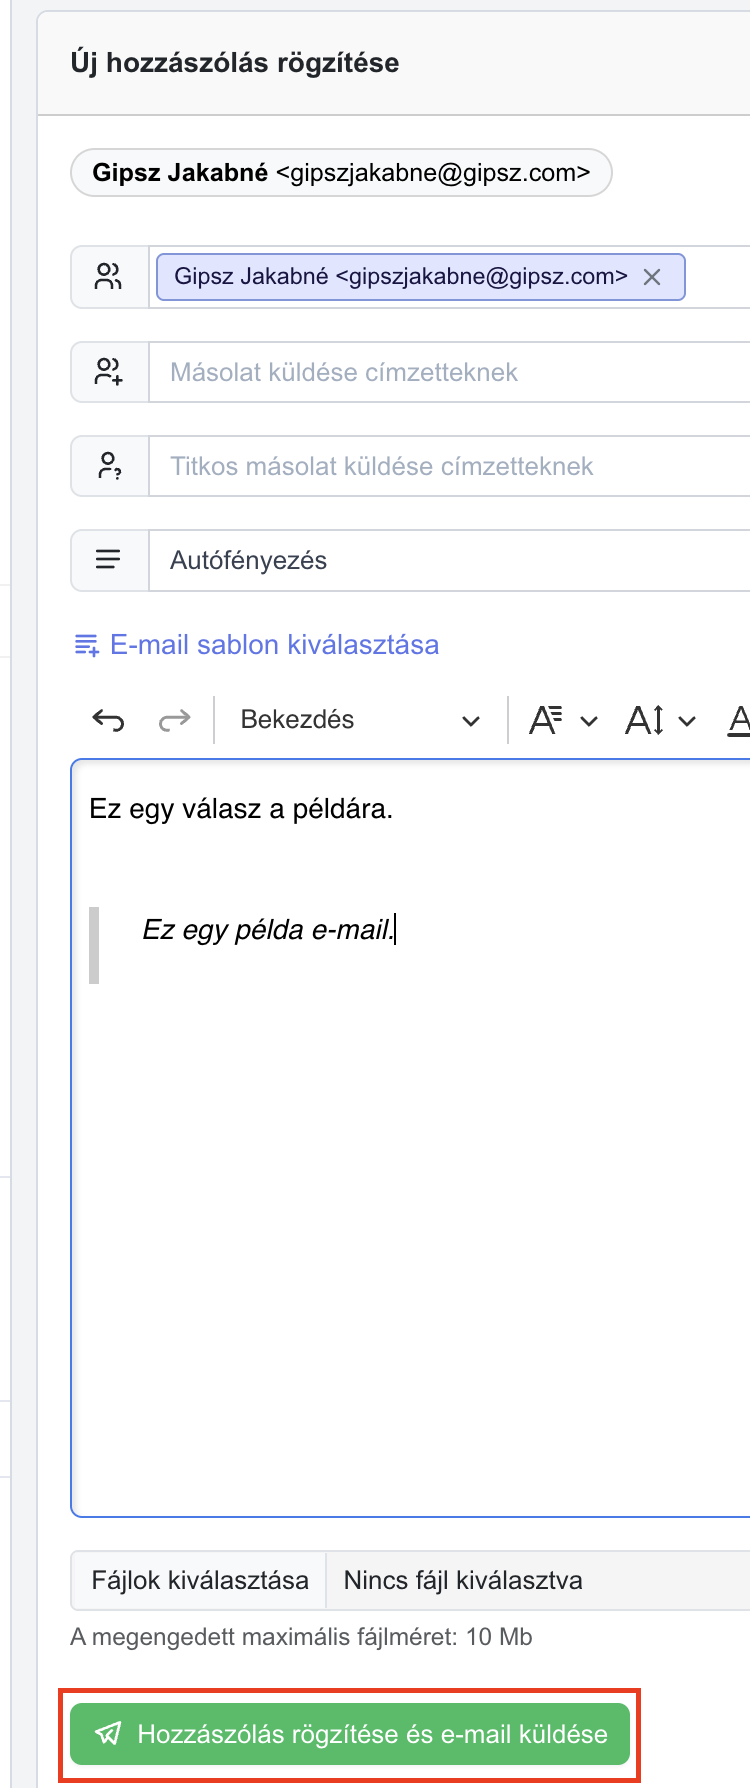
Task: Open the font family dropdown
Action: click(562, 720)
